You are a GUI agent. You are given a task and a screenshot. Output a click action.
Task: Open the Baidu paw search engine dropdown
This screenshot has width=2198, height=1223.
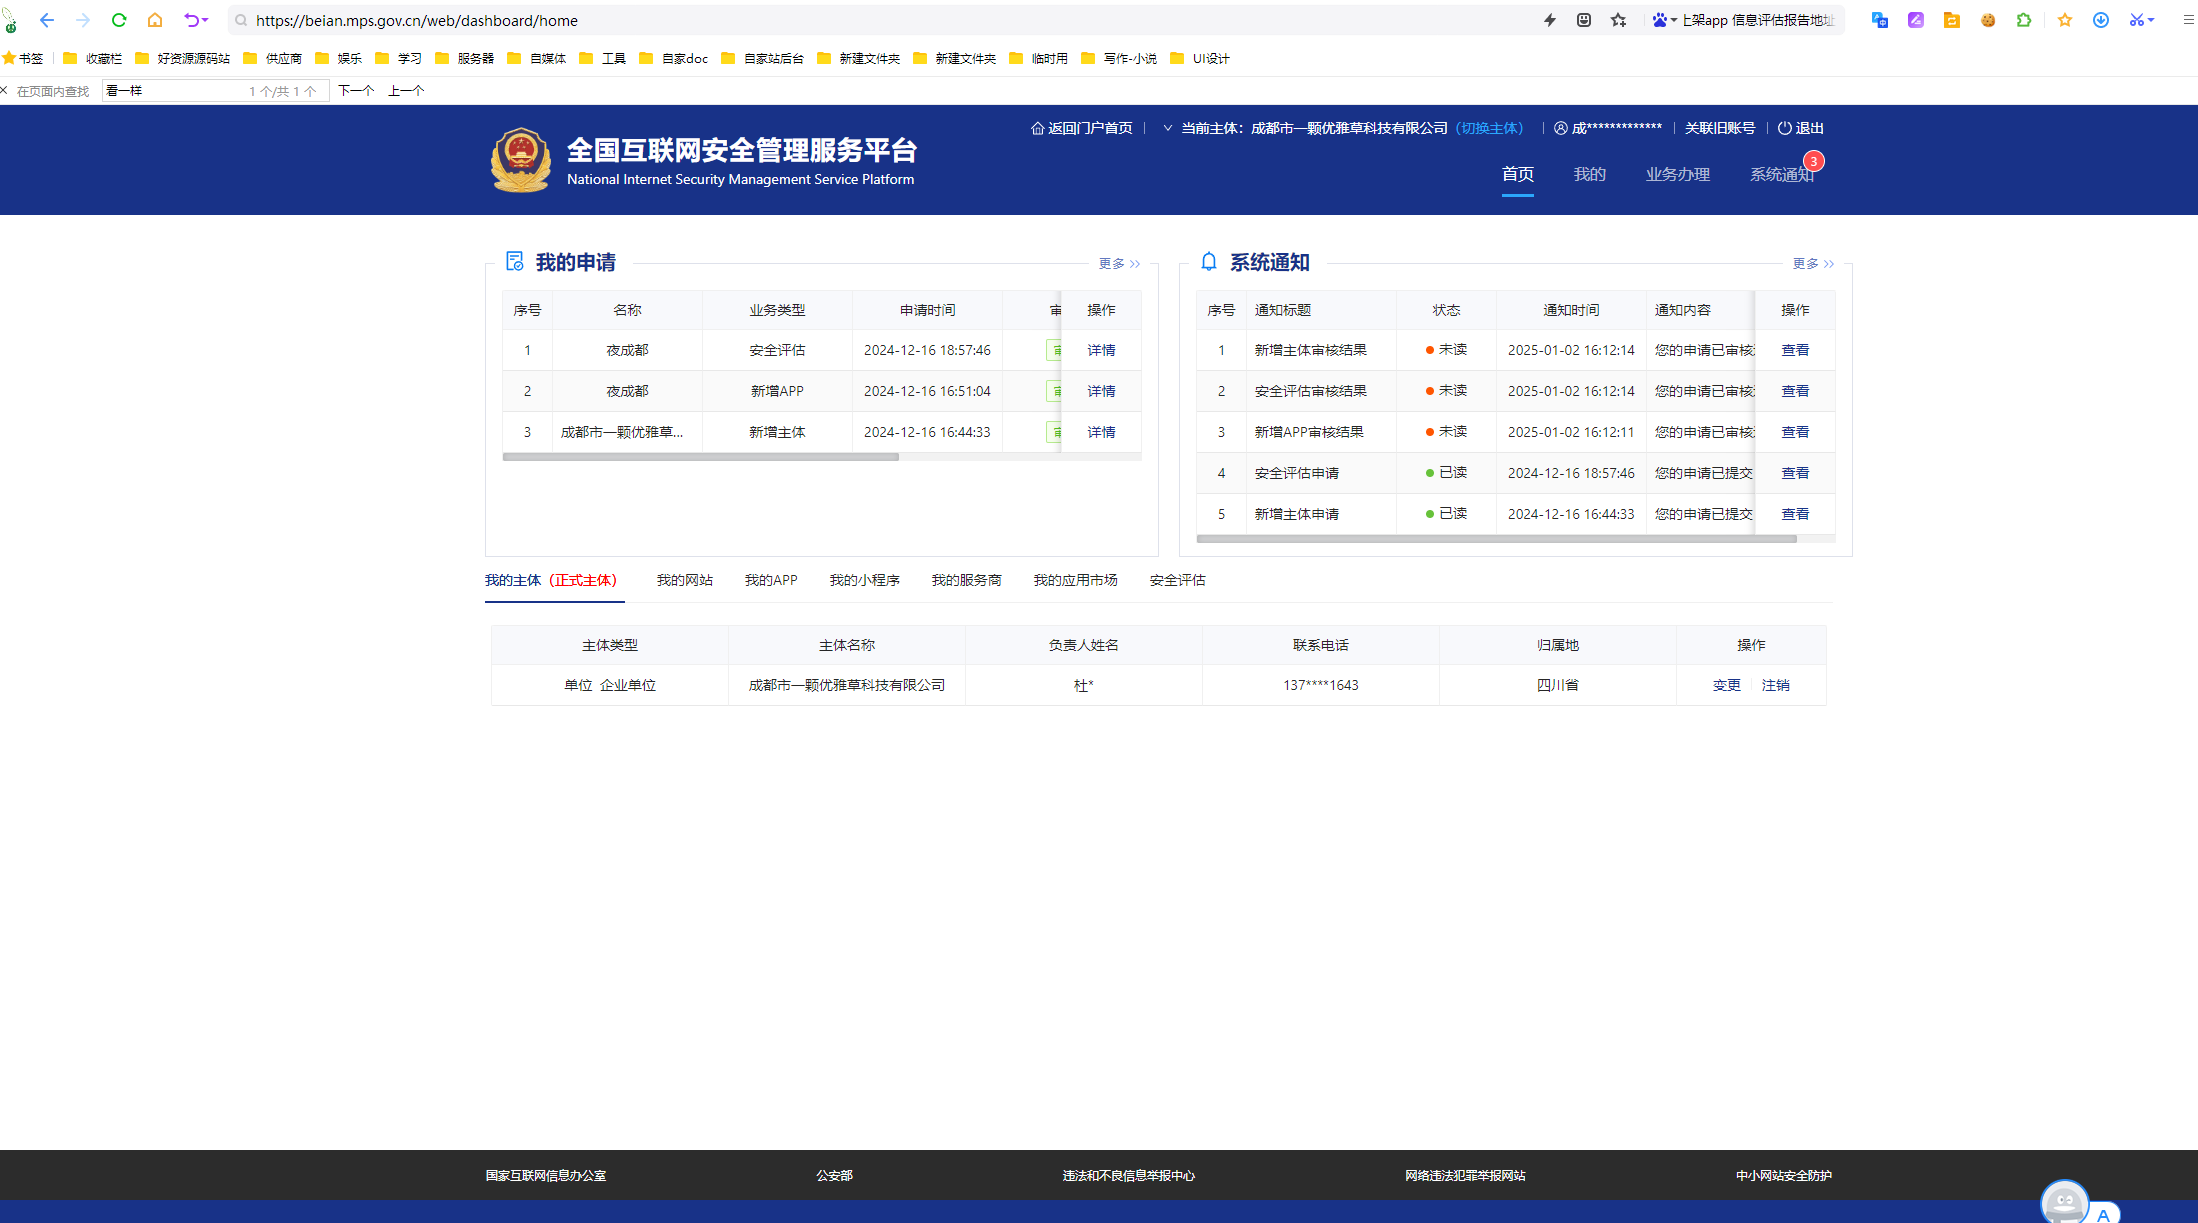click(x=1664, y=20)
